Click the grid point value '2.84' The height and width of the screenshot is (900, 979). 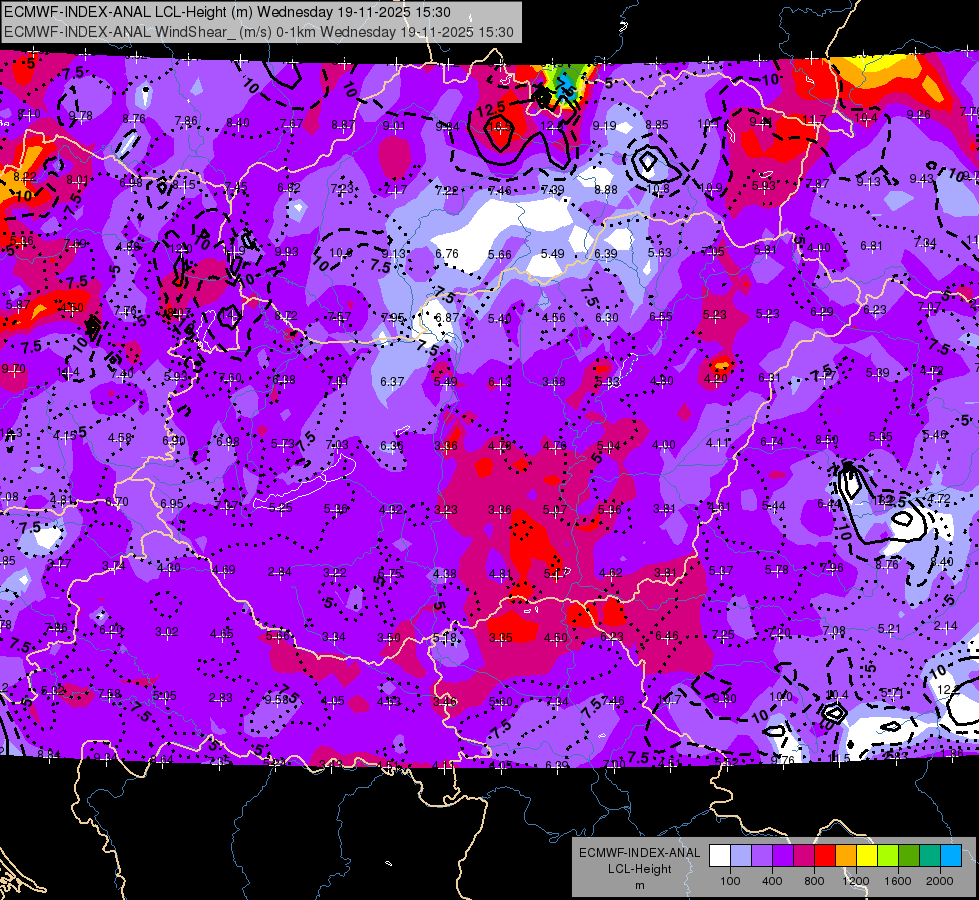coord(280,572)
